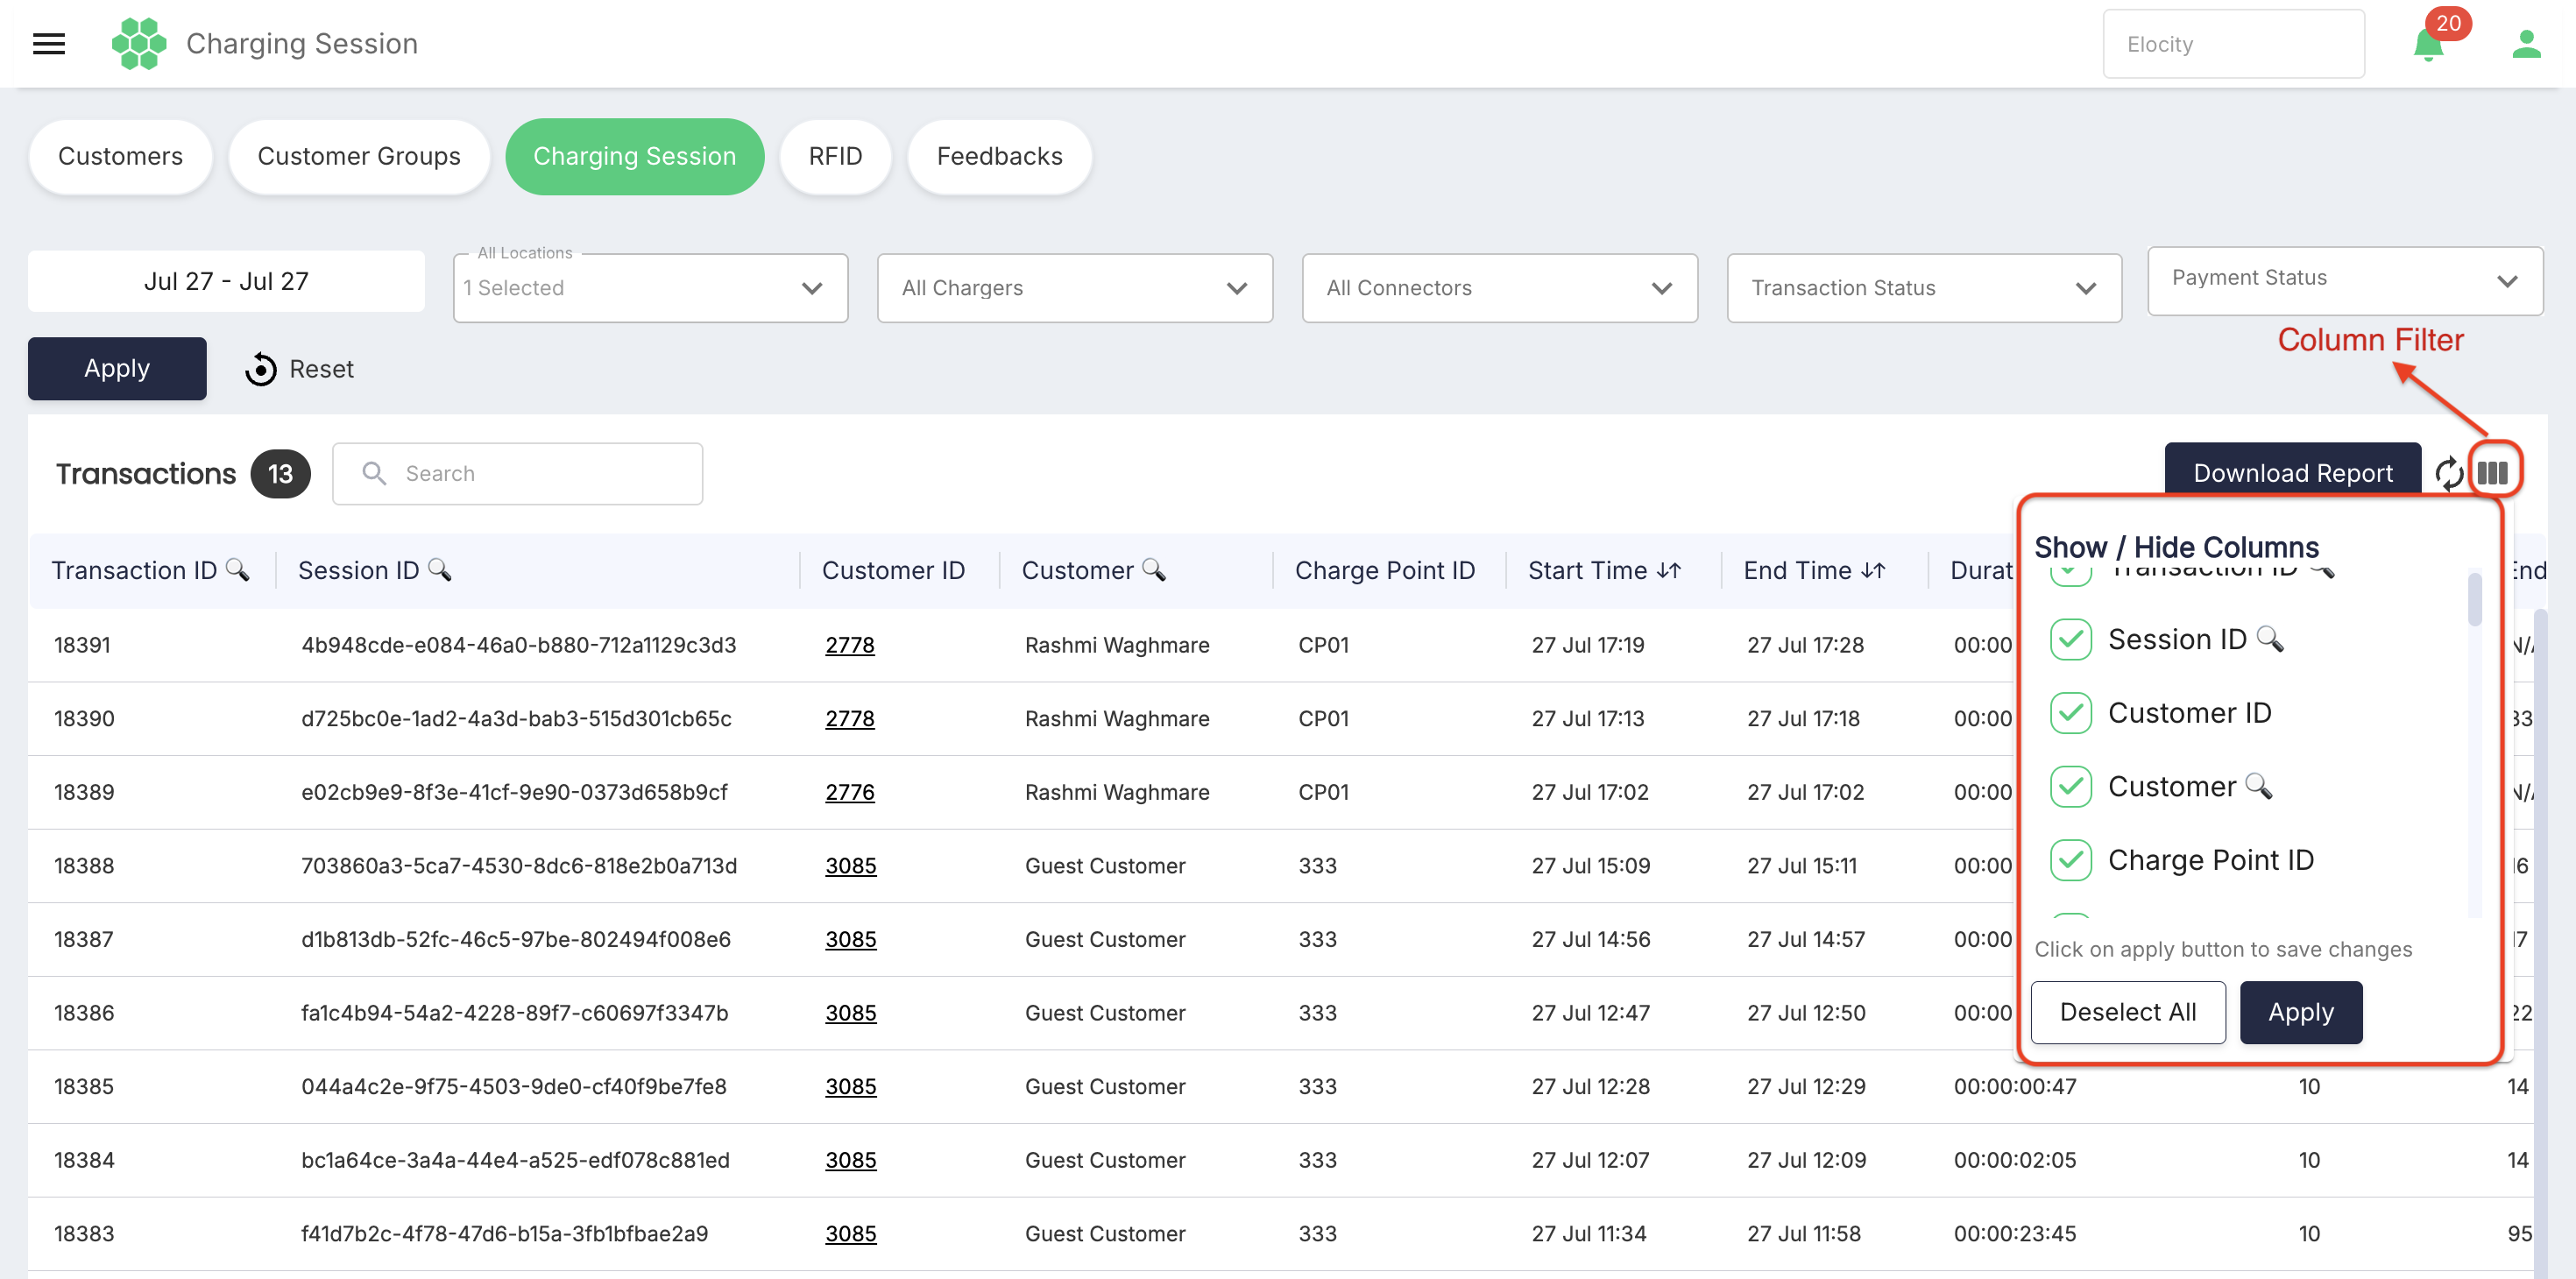Click the Elocity input field
This screenshot has width=2576, height=1279.
(2233, 44)
